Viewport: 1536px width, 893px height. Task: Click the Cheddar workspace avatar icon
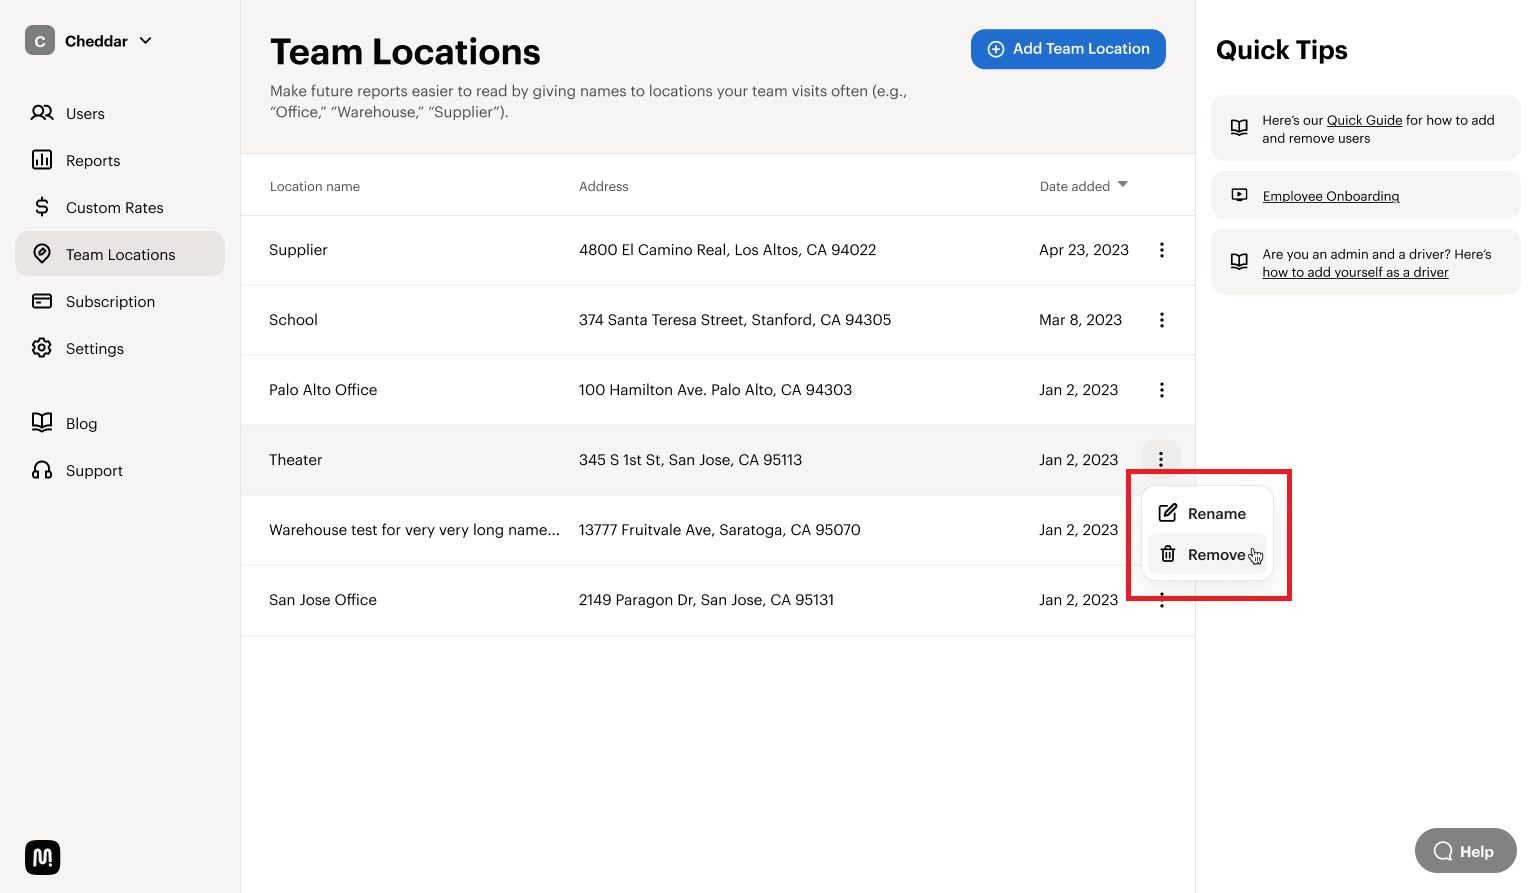click(40, 41)
